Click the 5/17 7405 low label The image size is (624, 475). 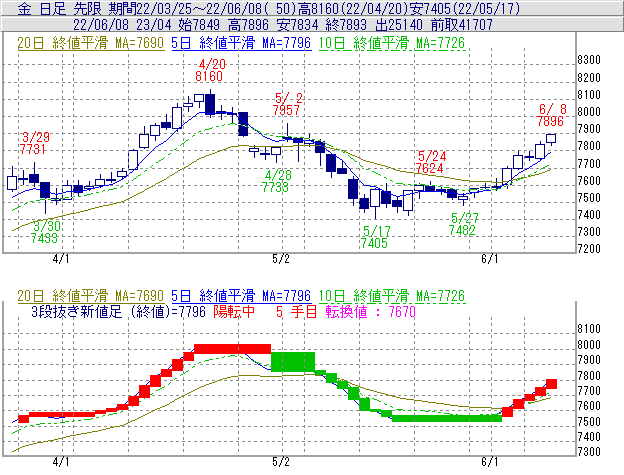pos(375,237)
